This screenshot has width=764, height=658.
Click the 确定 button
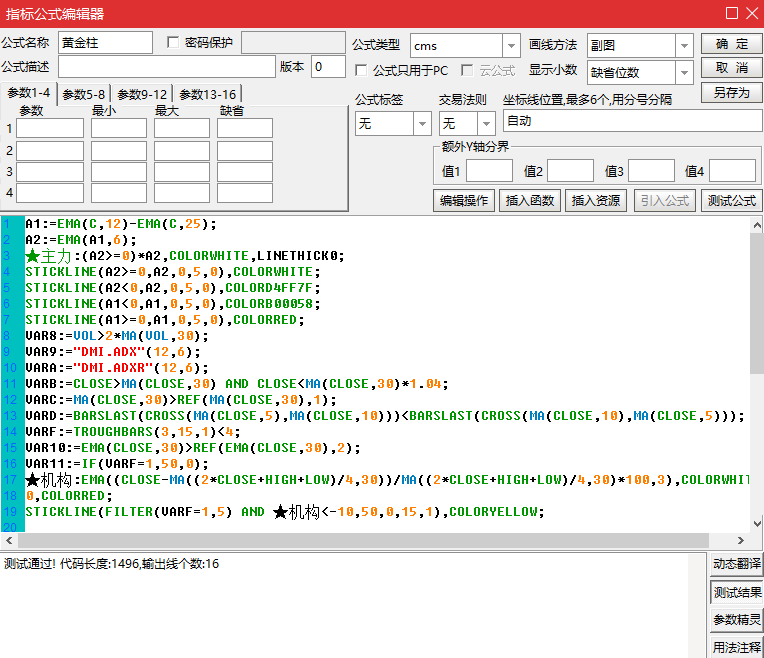(x=731, y=44)
